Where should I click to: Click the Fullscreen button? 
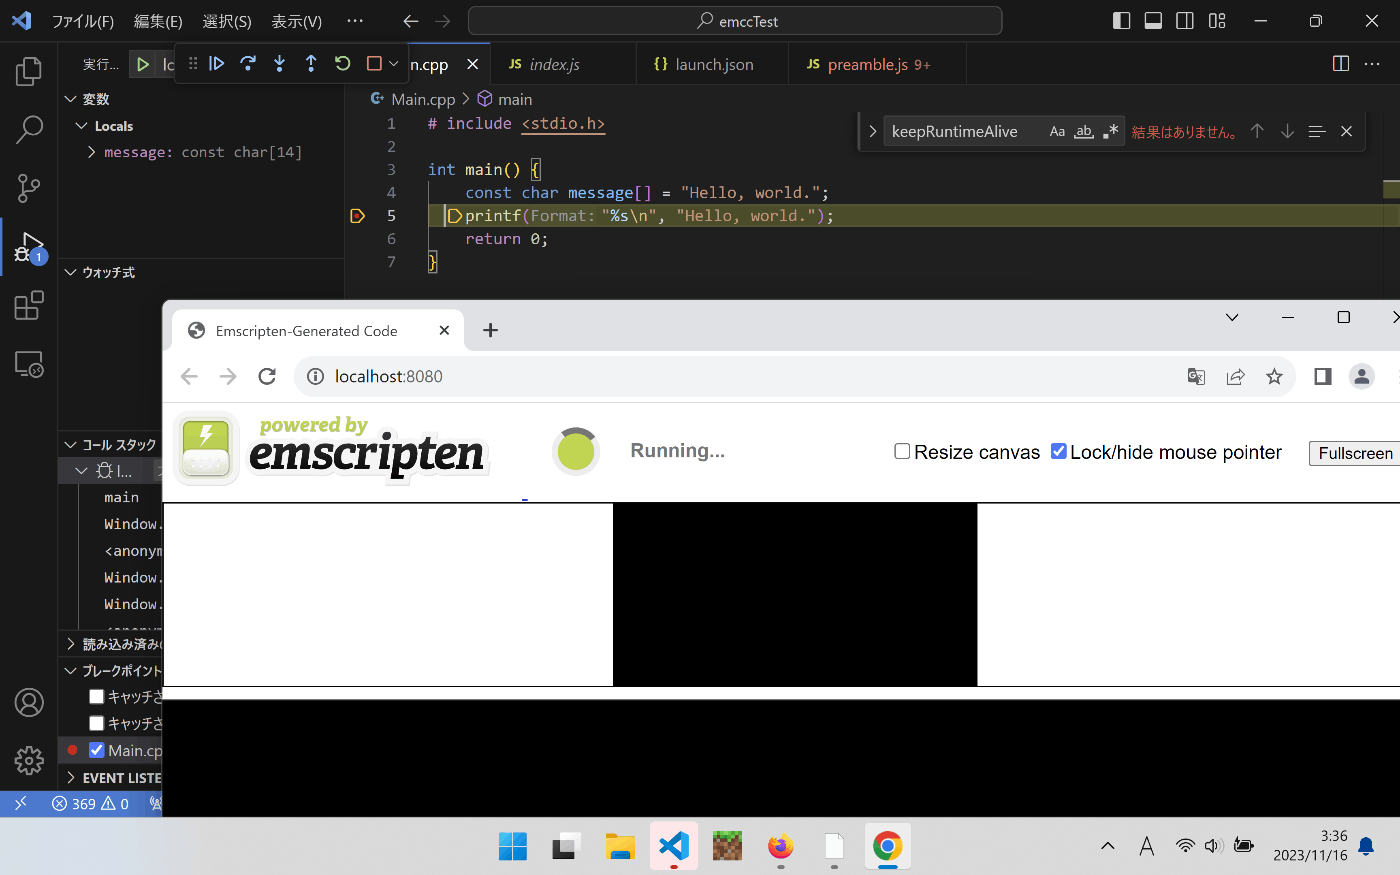tap(1355, 453)
